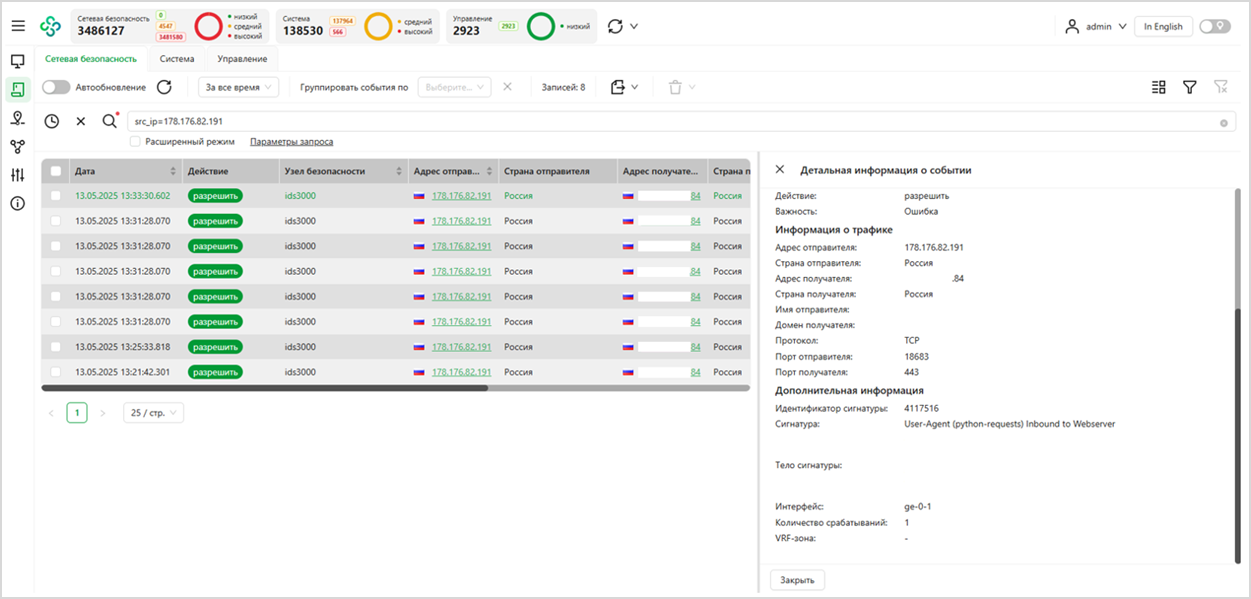Enable the Расширенный режим checkbox
1251x599 pixels.
point(135,142)
